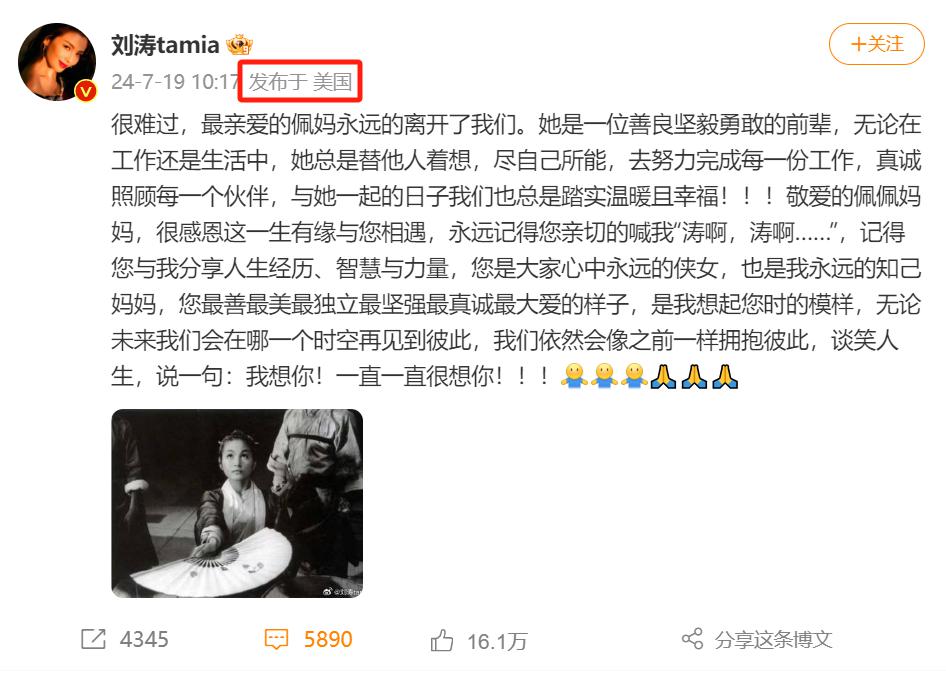Like the post with the thumbs-up icon
This screenshot has width=946, height=678.
[x=442, y=641]
